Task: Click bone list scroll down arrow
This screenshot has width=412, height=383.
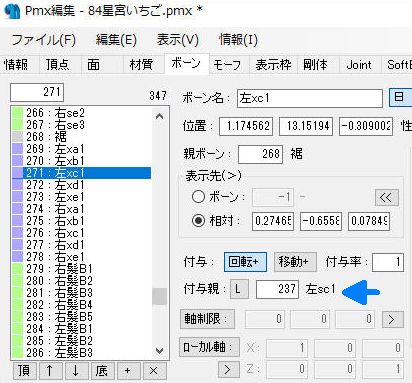Action: (x=160, y=351)
